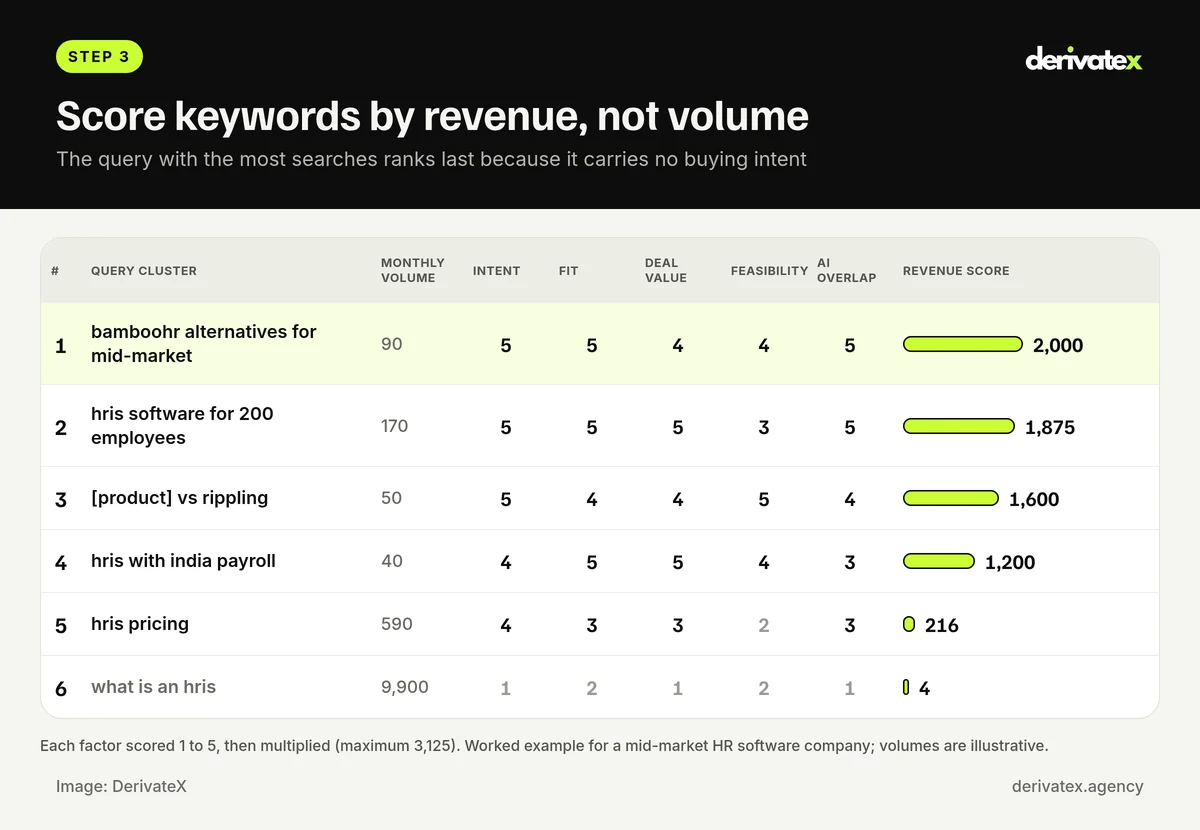The width and height of the screenshot is (1200, 830).
Task: Click the revenue score bar for 1,600
Action: pyautogui.click(x=951, y=498)
